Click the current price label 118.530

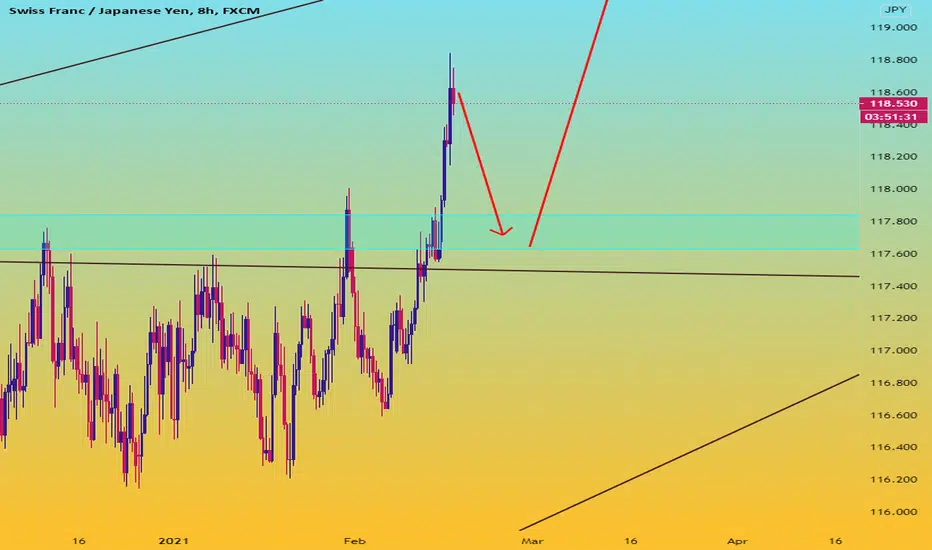pos(893,103)
